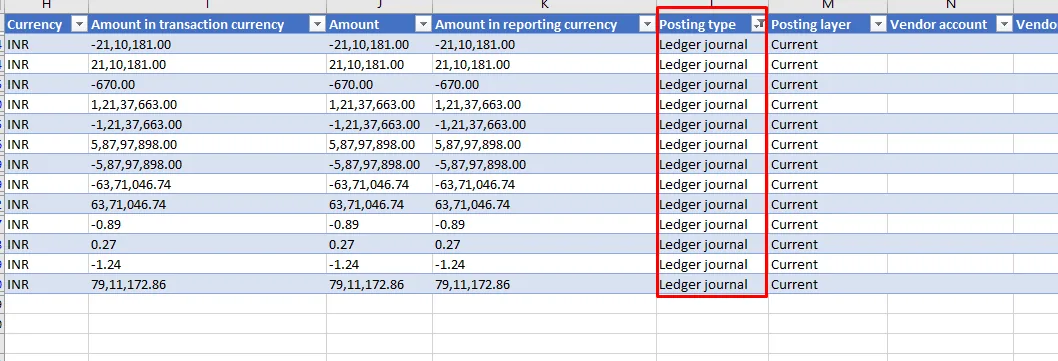Select Current cell in the 63,71,046.74 row
1058x361 pixels.
828,204
